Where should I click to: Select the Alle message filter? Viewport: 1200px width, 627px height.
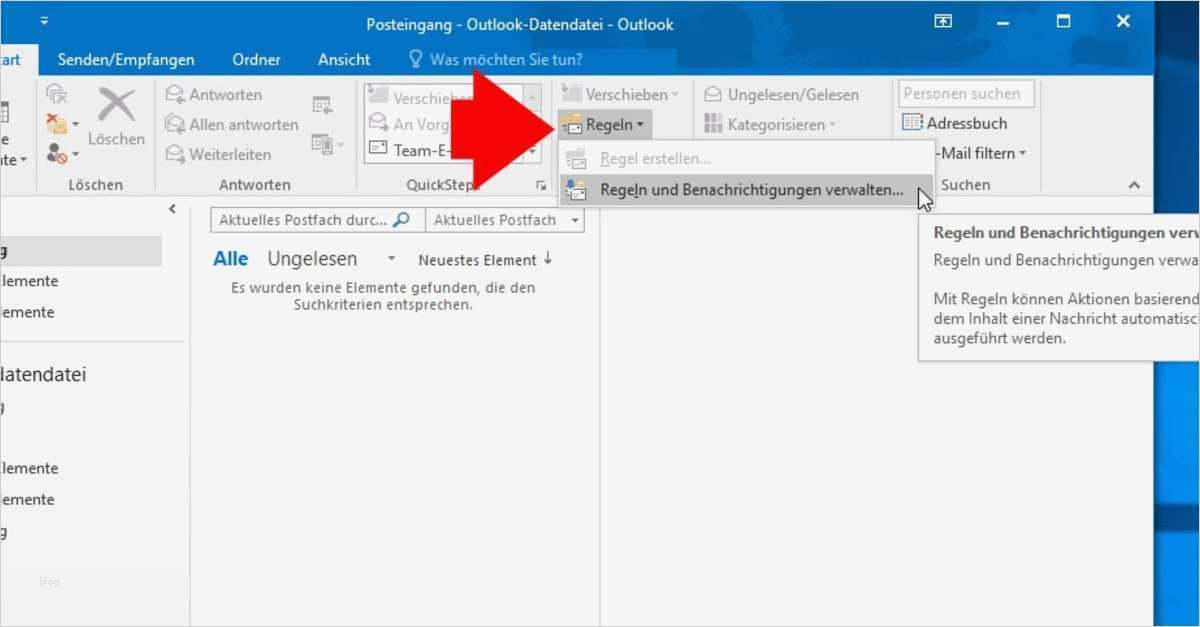230,257
